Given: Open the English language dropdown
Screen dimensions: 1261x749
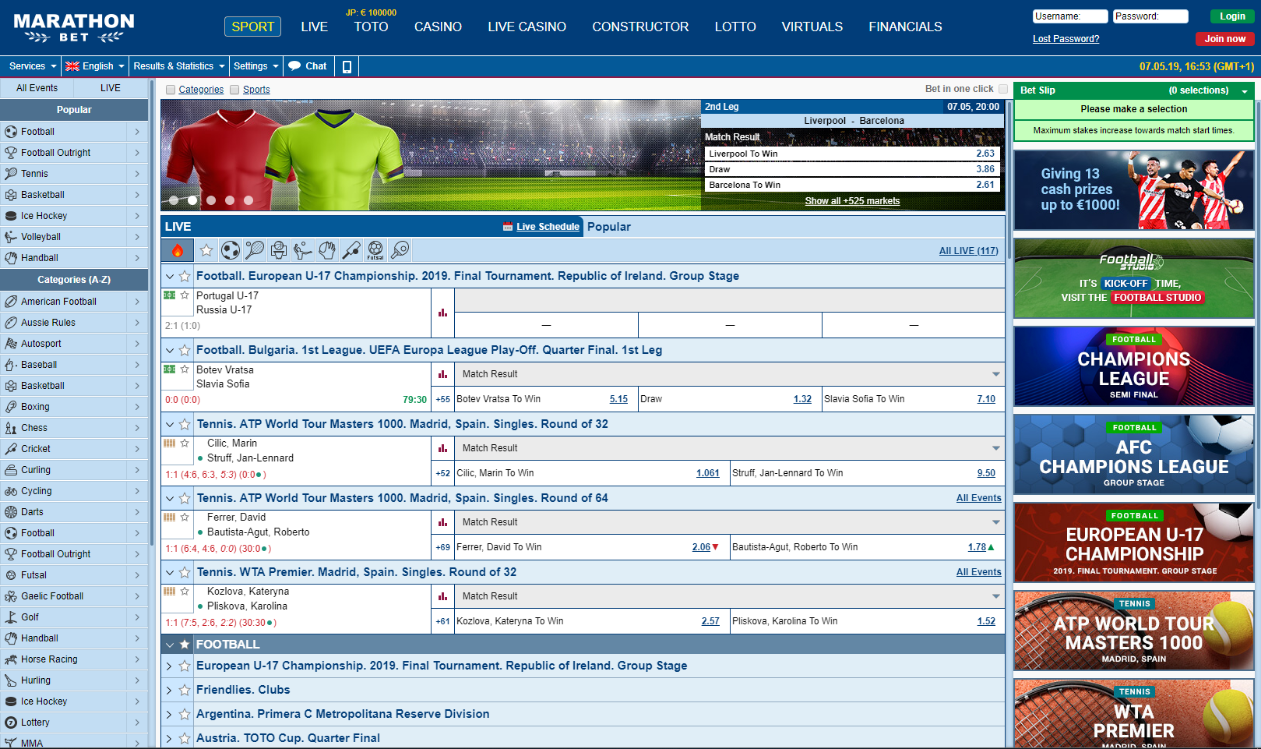Looking at the screenshot, I should [95, 66].
